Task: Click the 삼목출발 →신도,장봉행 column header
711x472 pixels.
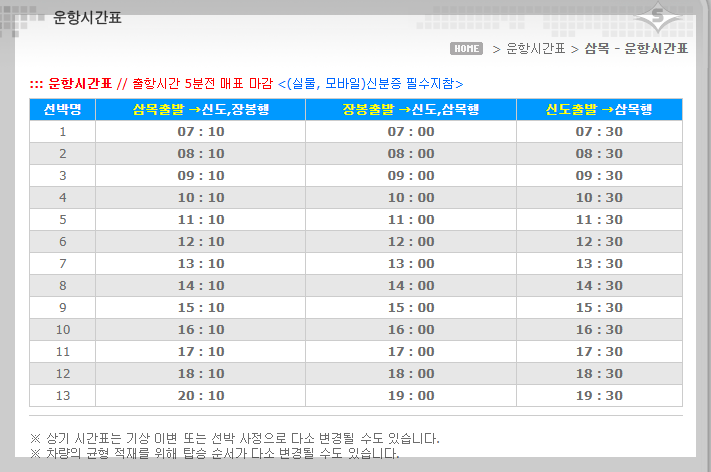Action: (x=201, y=109)
